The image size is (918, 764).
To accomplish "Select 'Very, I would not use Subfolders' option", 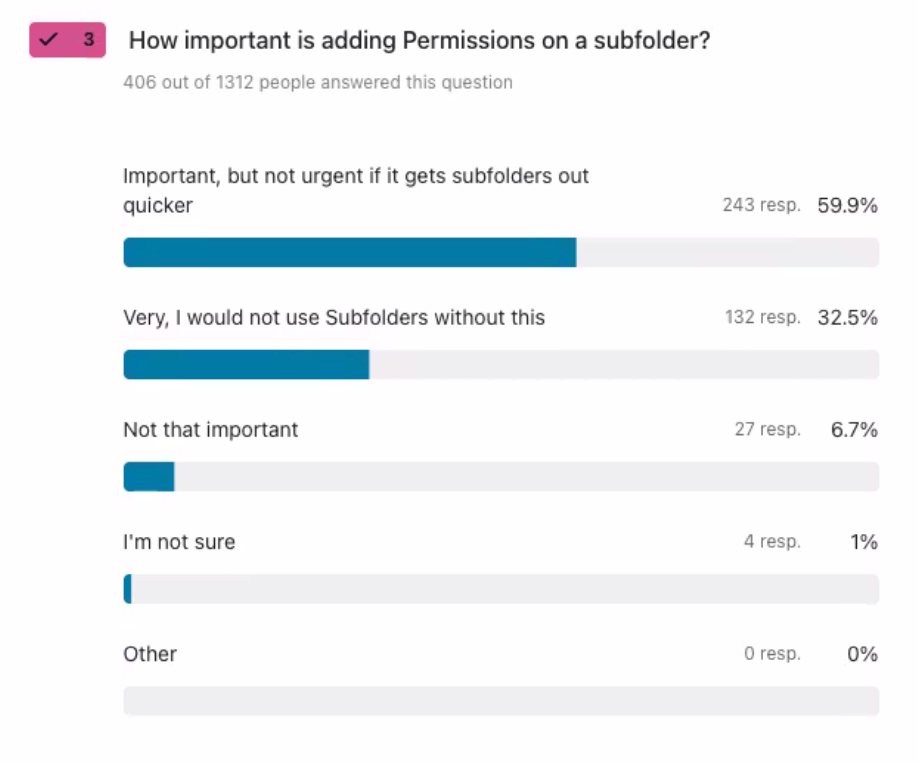I will pyautogui.click(x=334, y=317).
